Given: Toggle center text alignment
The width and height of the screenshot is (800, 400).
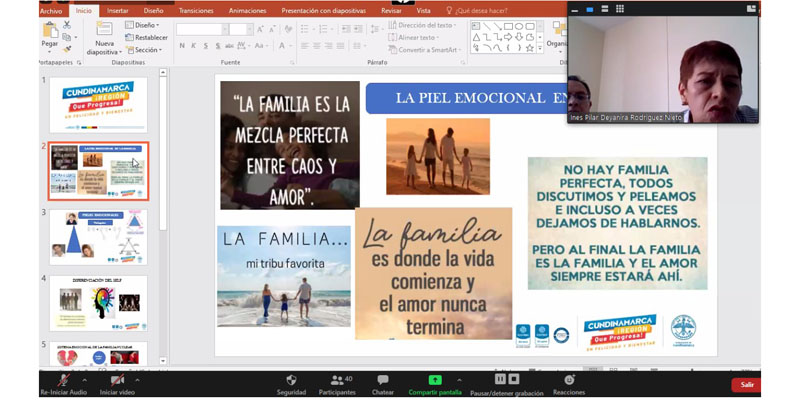Looking at the screenshot, I should [317, 46].
